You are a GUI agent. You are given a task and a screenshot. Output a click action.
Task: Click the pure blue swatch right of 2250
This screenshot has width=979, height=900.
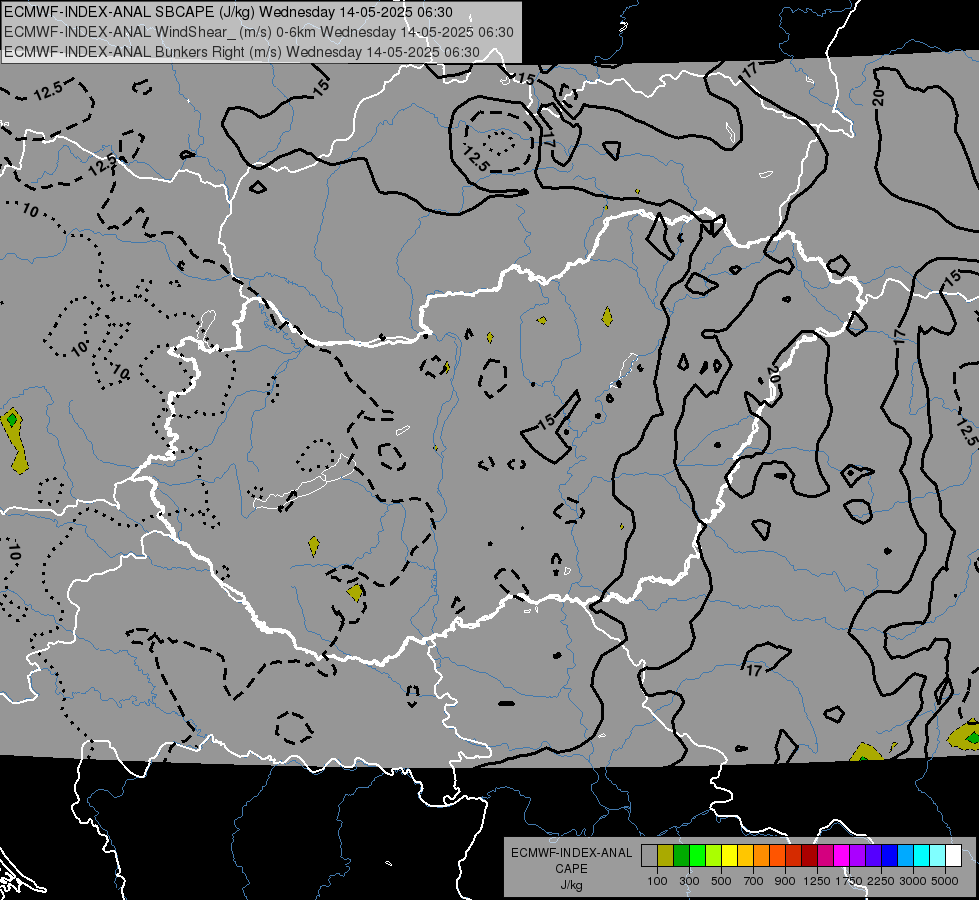[890, 856]
